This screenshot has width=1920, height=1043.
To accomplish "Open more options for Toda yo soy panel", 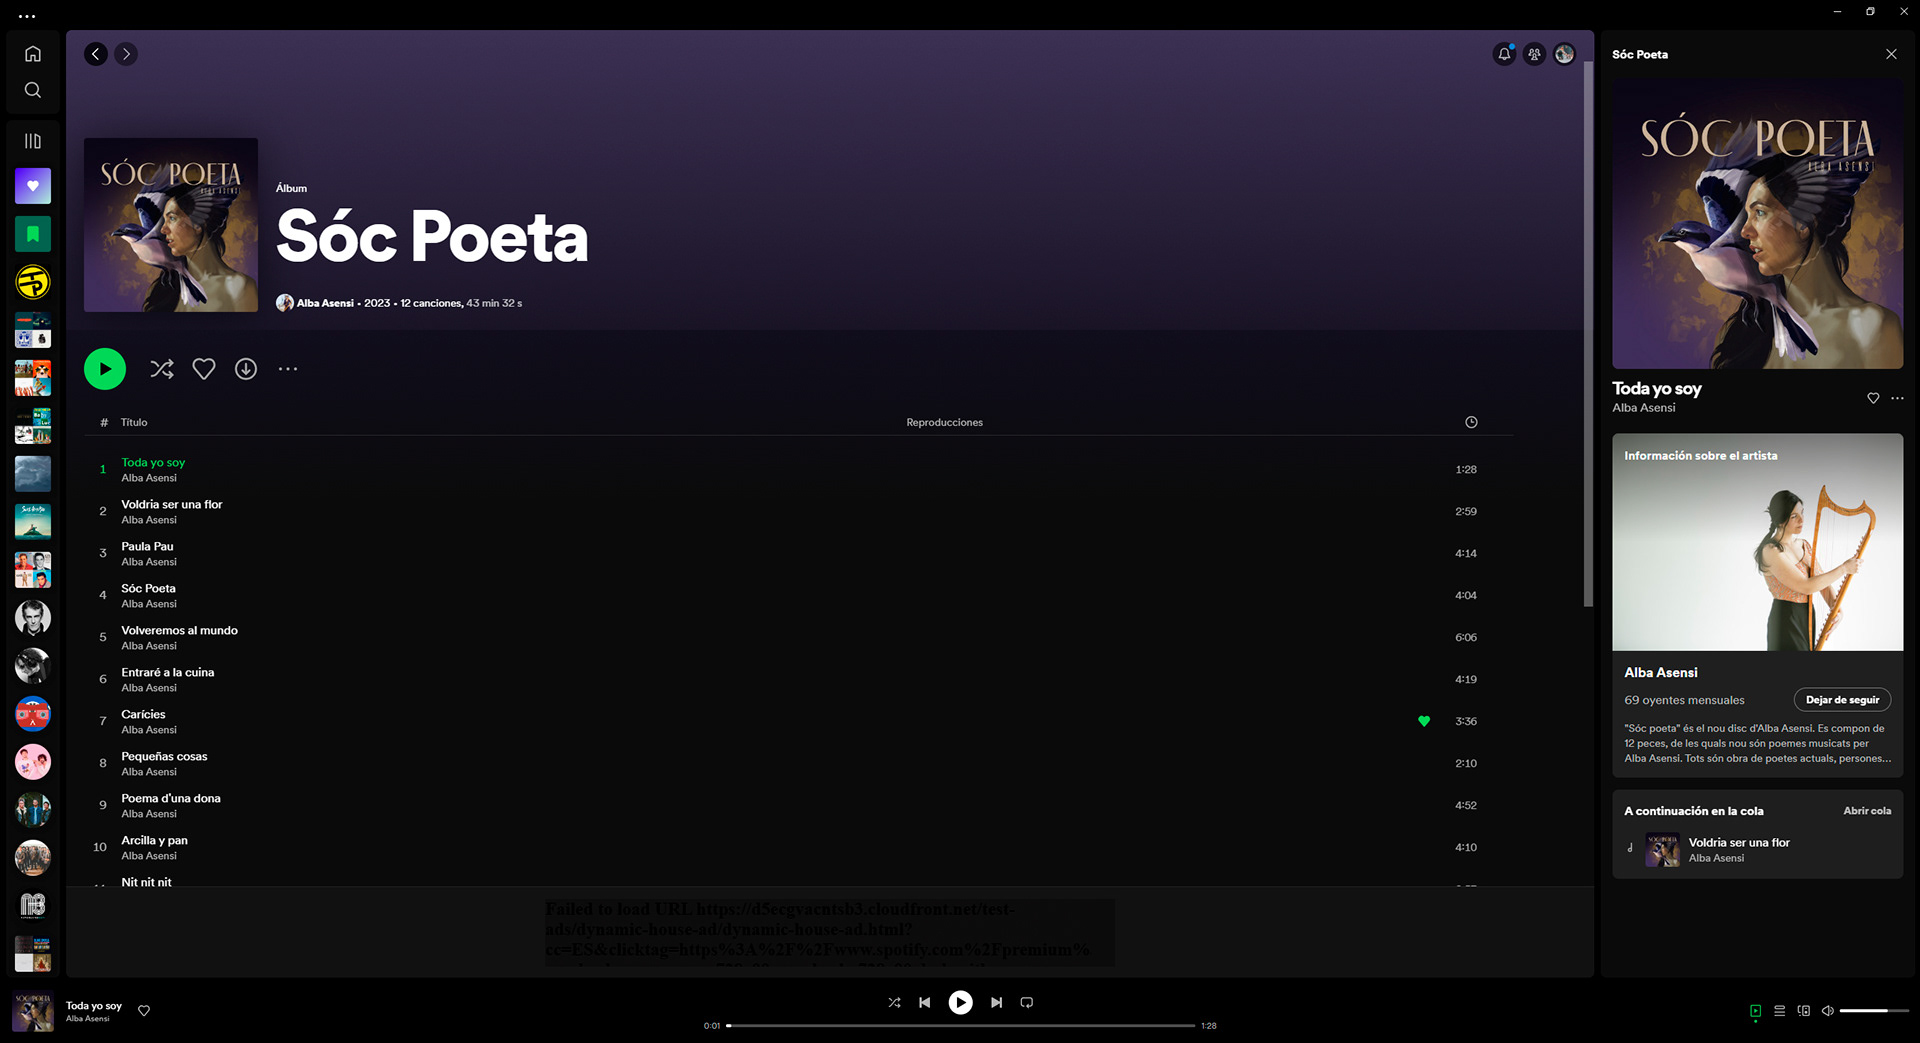I will (x=1897, y=398).
